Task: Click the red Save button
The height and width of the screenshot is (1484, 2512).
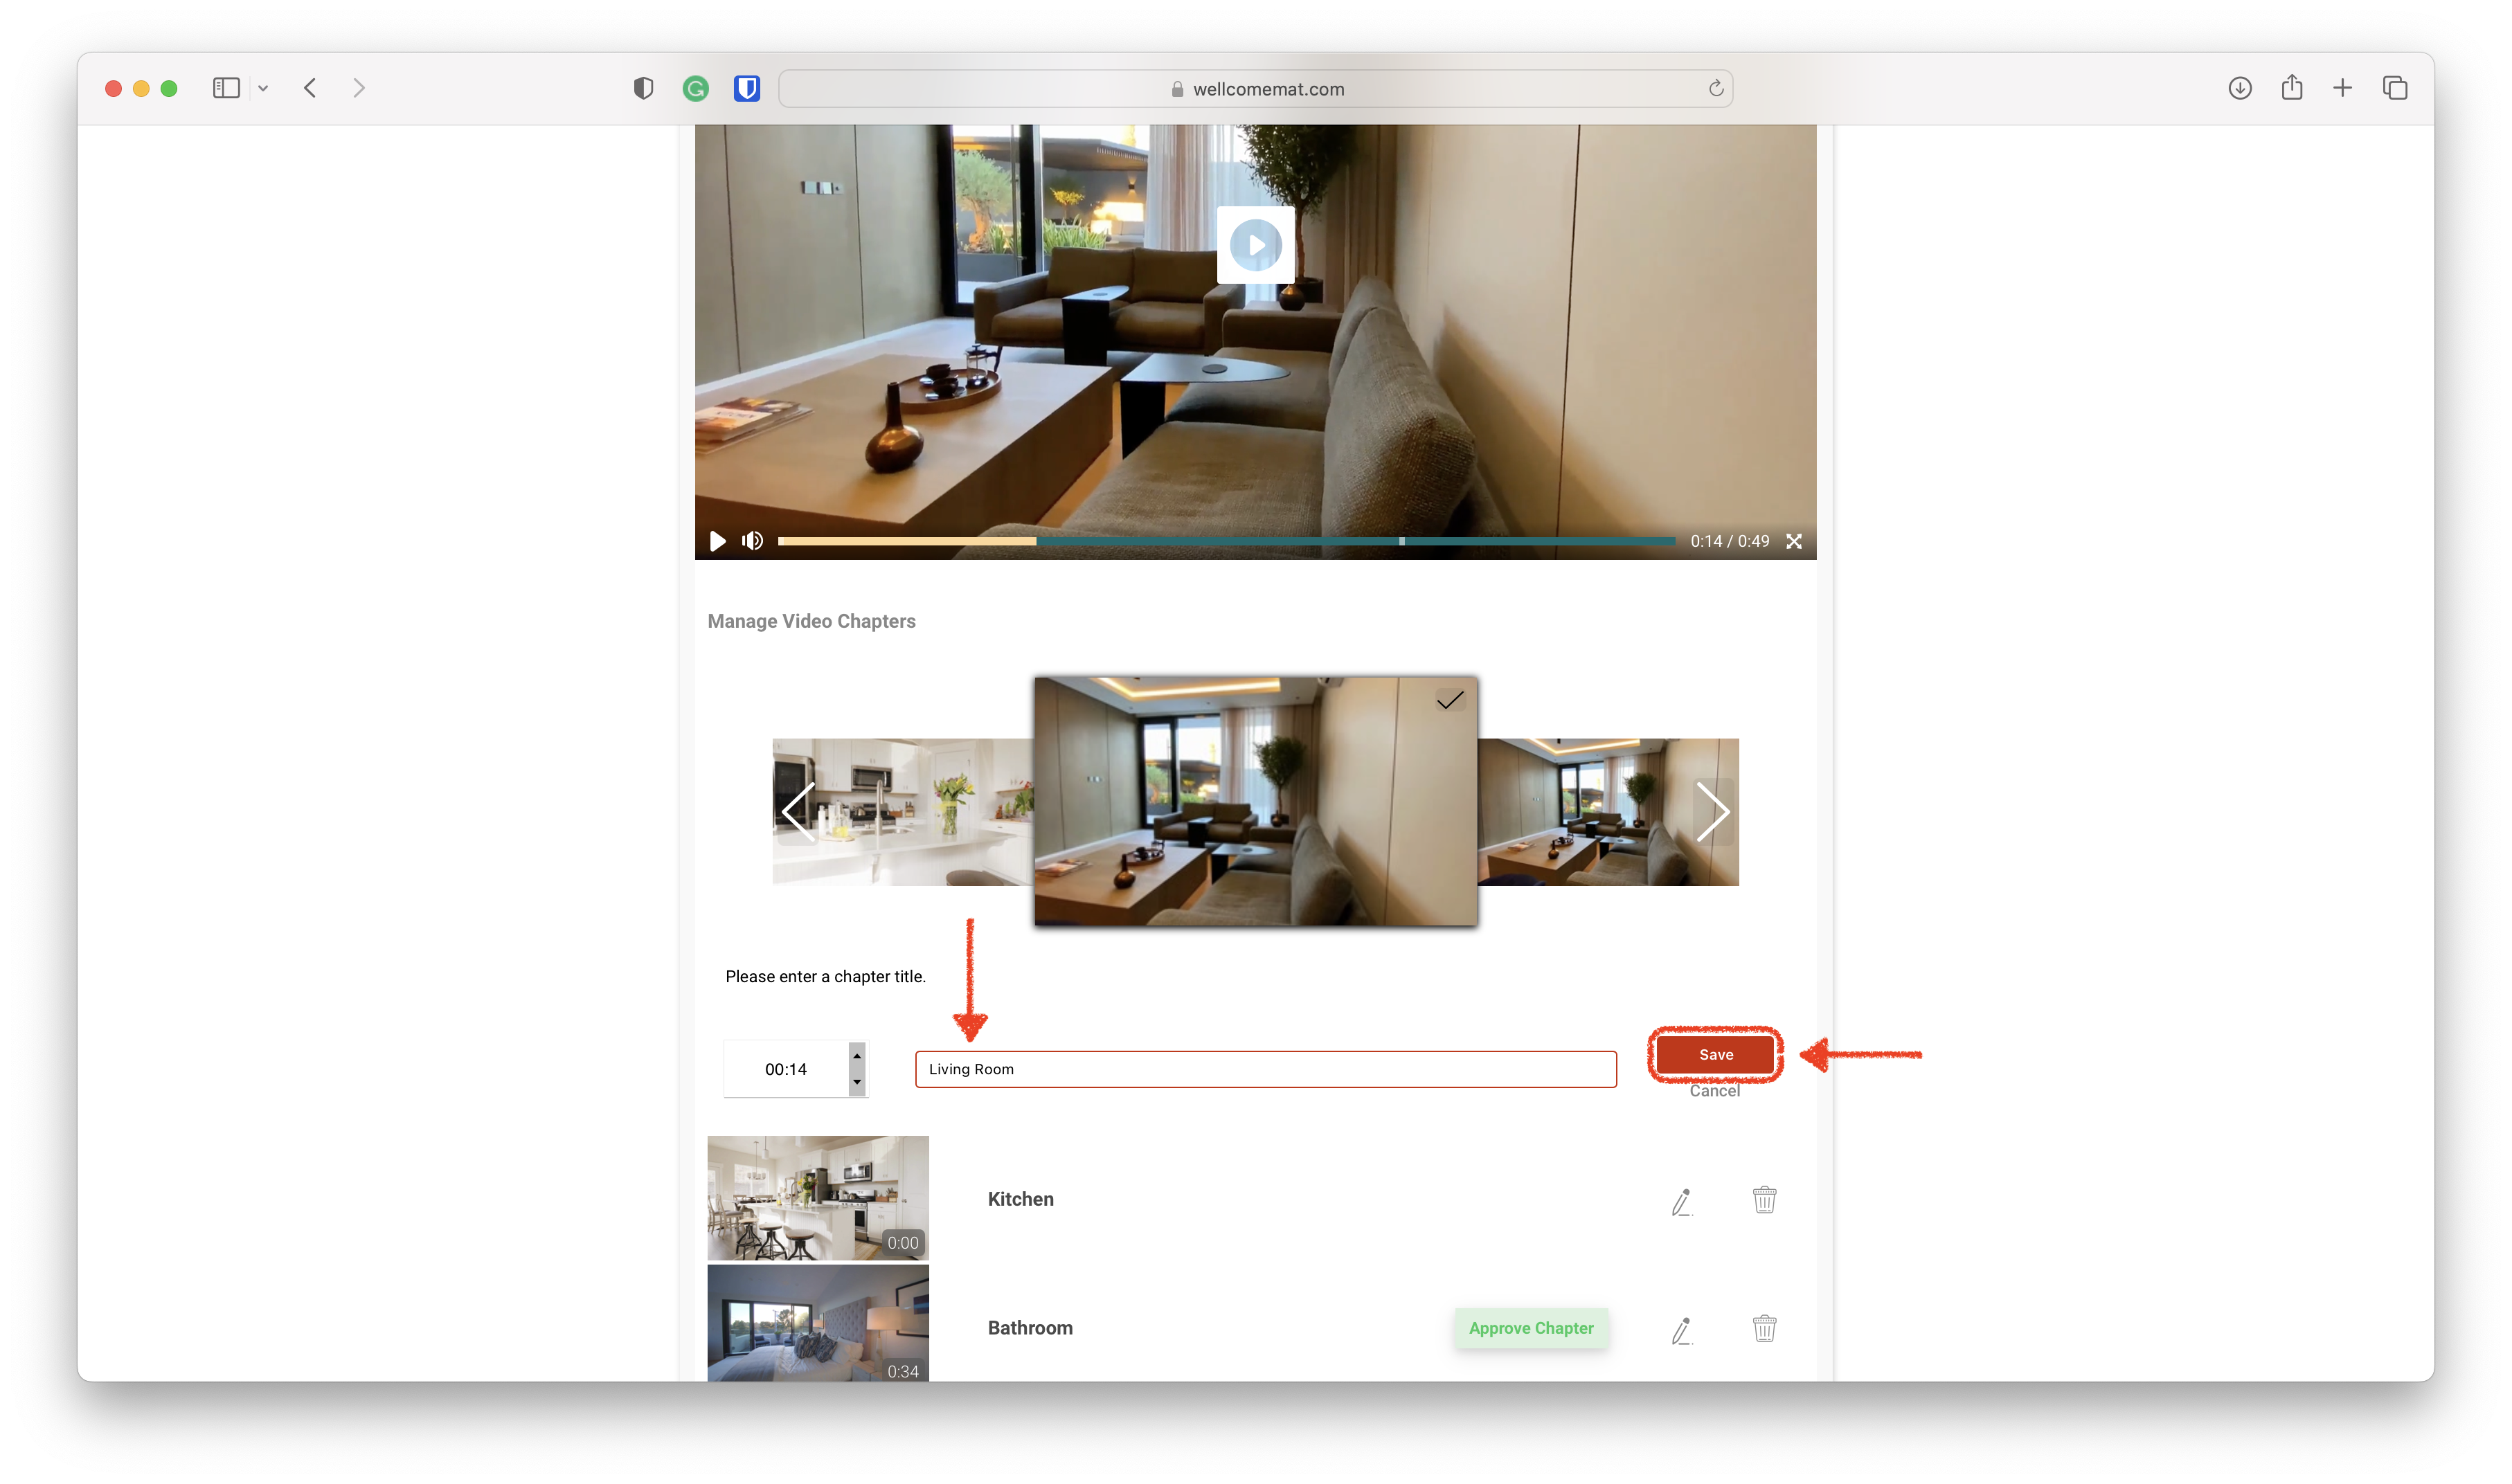Action: click(x=1715, y=1054)
